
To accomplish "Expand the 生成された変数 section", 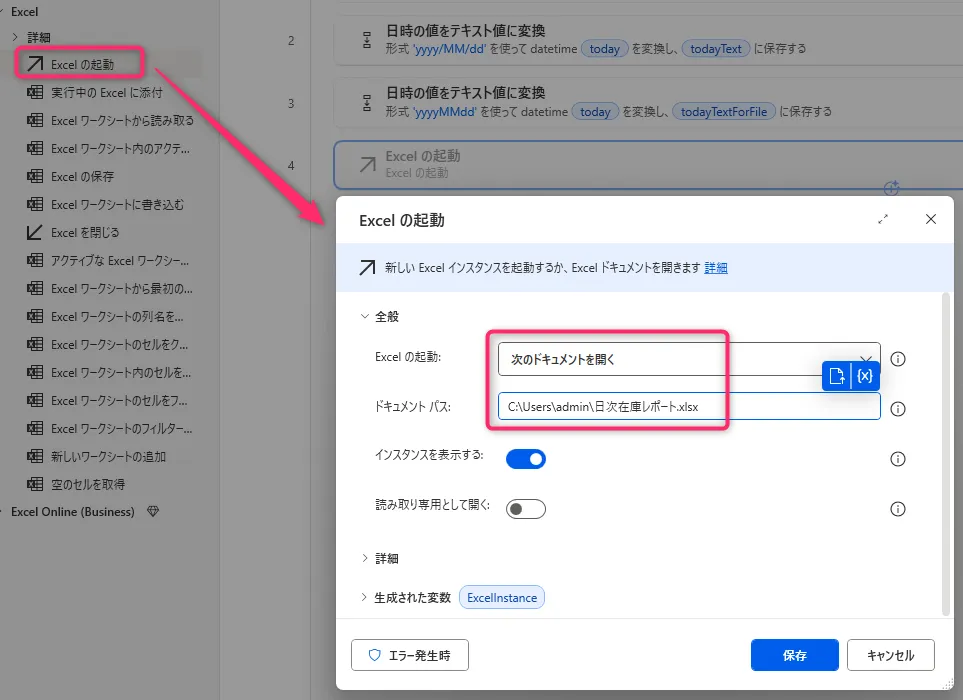I will [x=412, y=598].
